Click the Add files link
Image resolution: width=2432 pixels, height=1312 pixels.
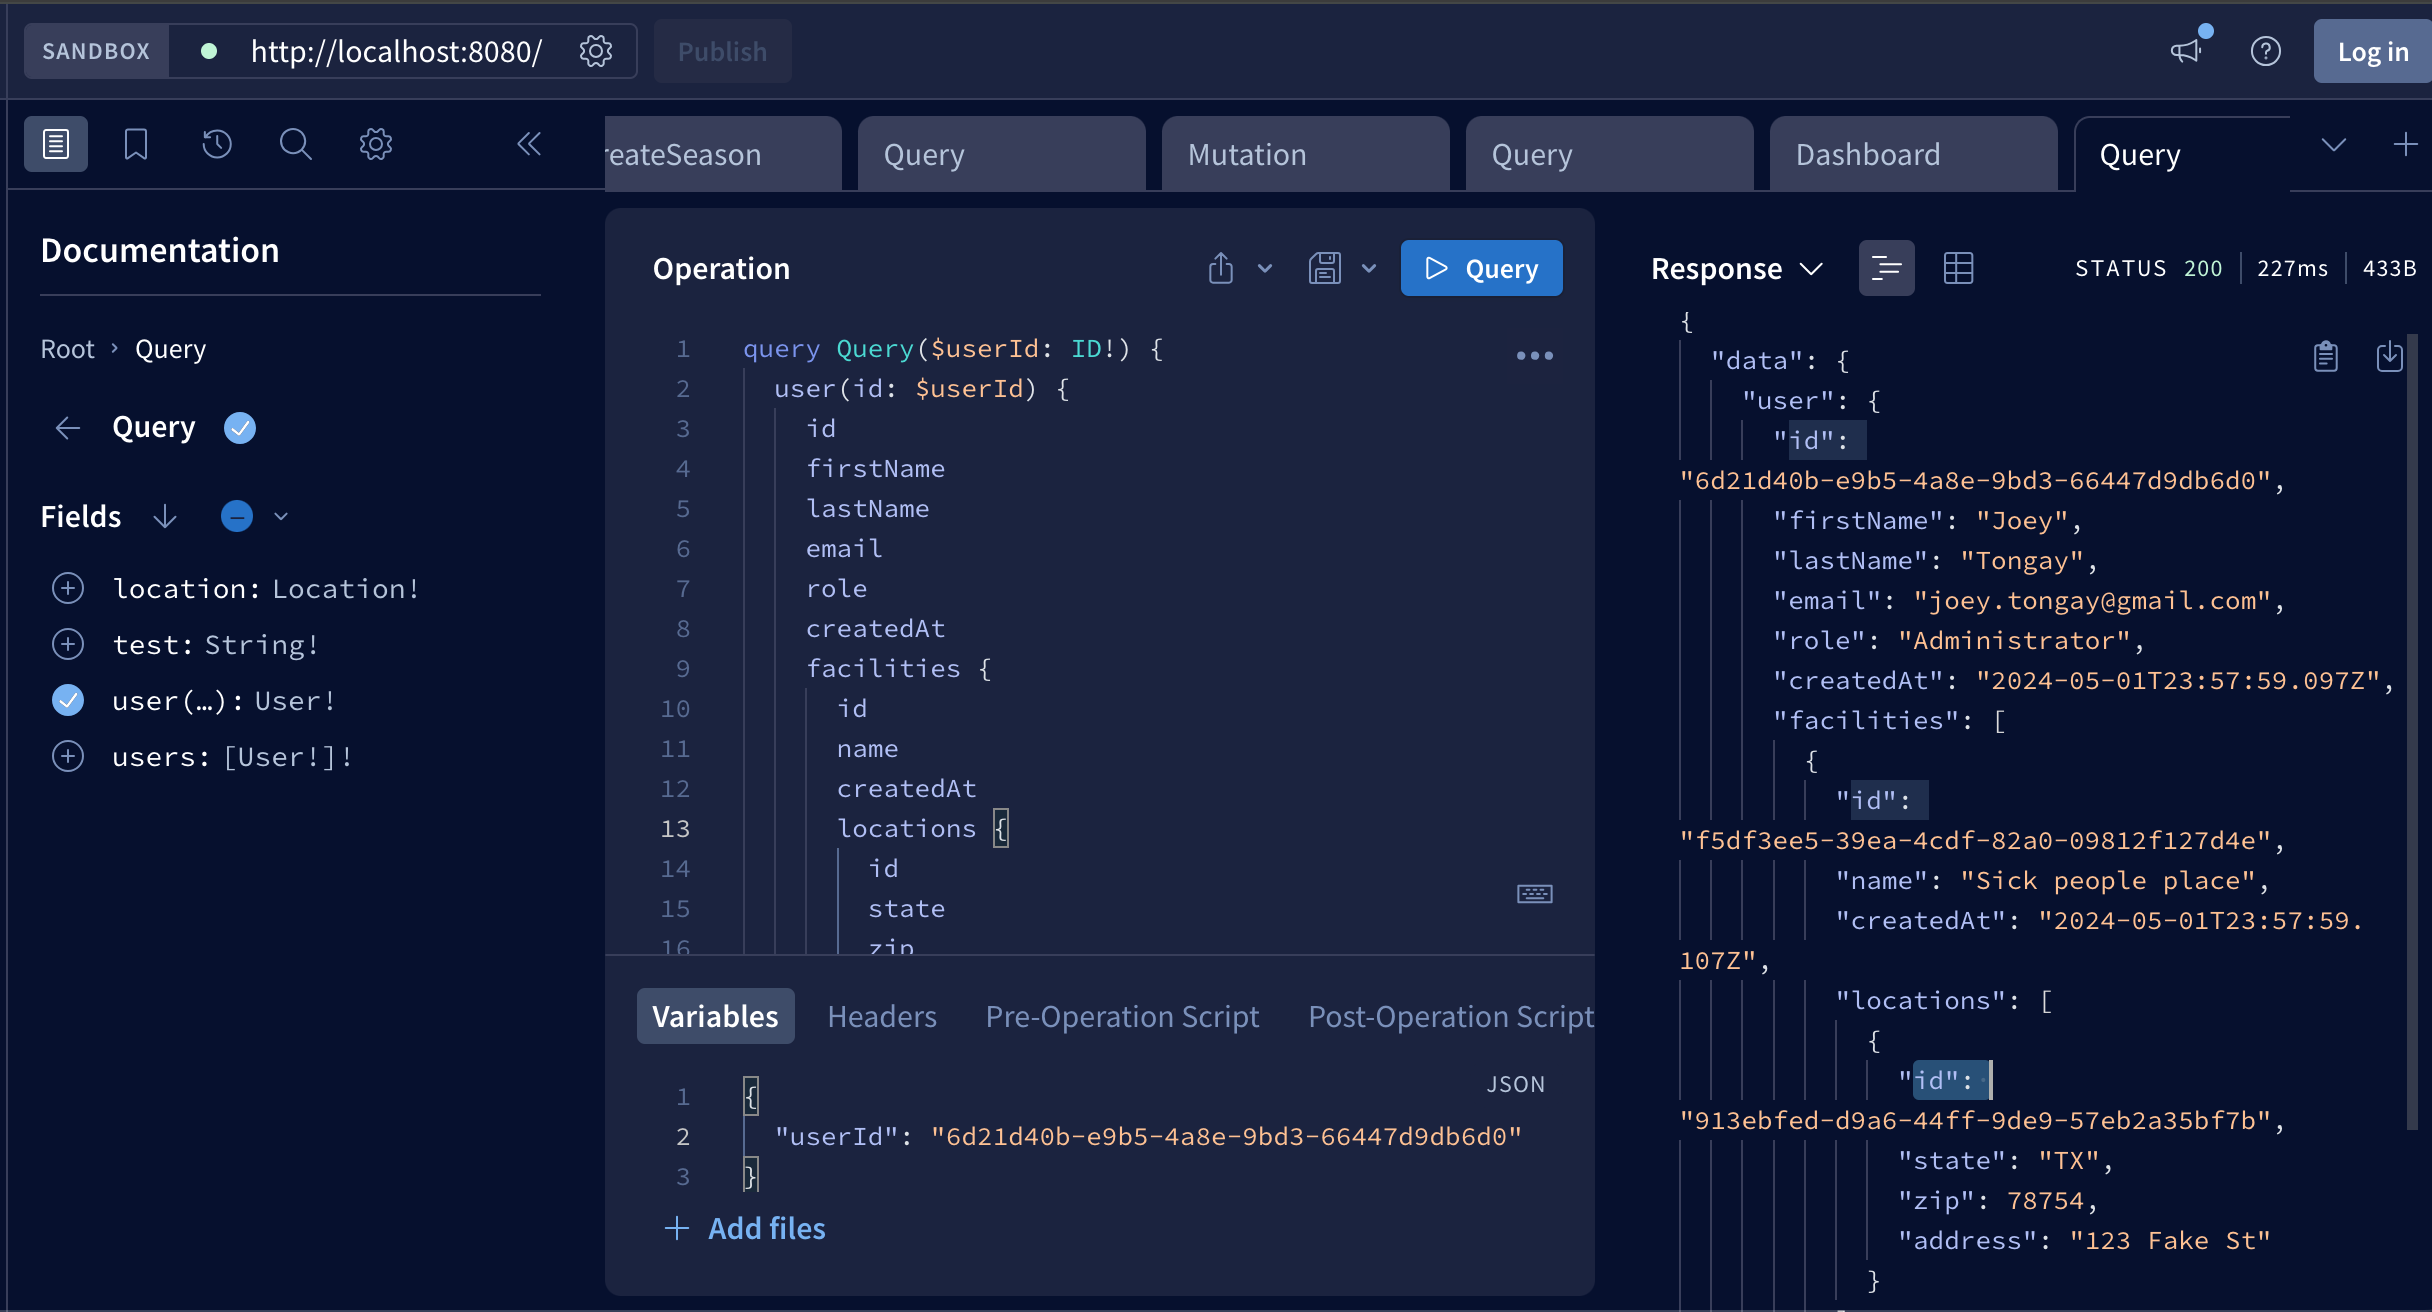click(766, 1228)
